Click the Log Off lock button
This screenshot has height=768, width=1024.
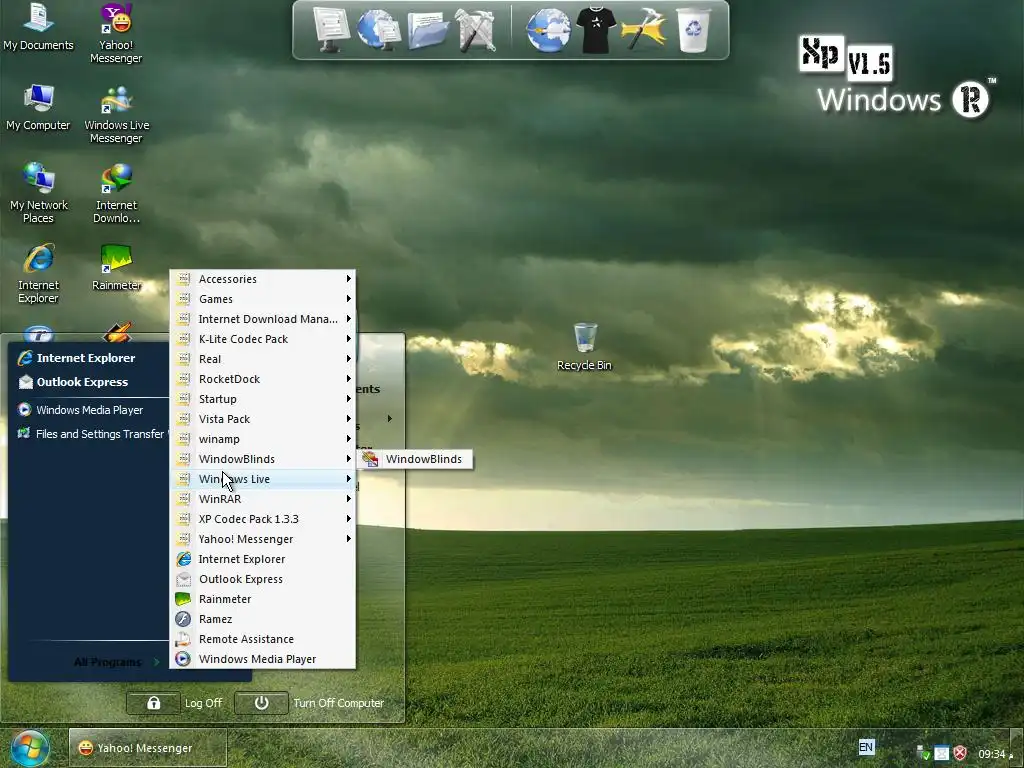pyautogui.click(x=153, y=703)
